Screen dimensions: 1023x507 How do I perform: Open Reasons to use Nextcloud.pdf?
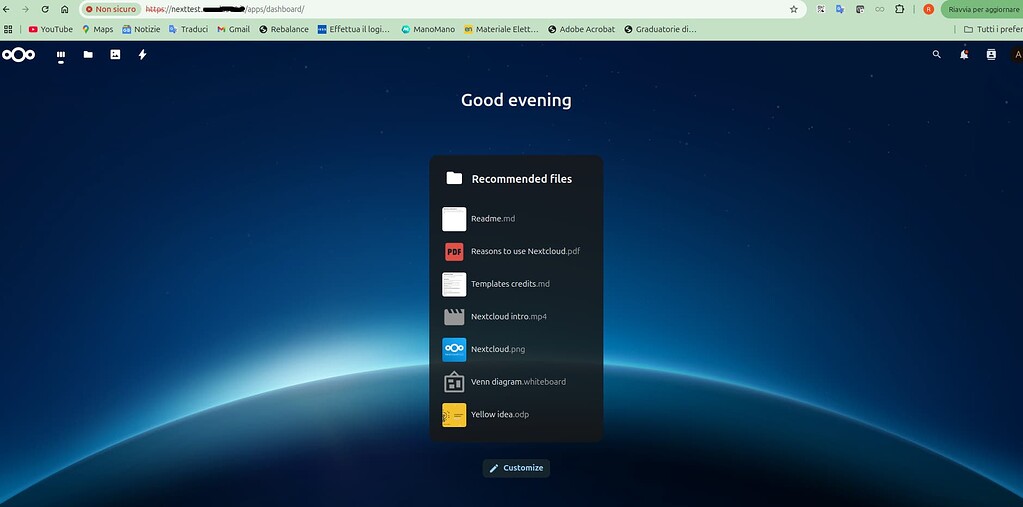point(525,252)
